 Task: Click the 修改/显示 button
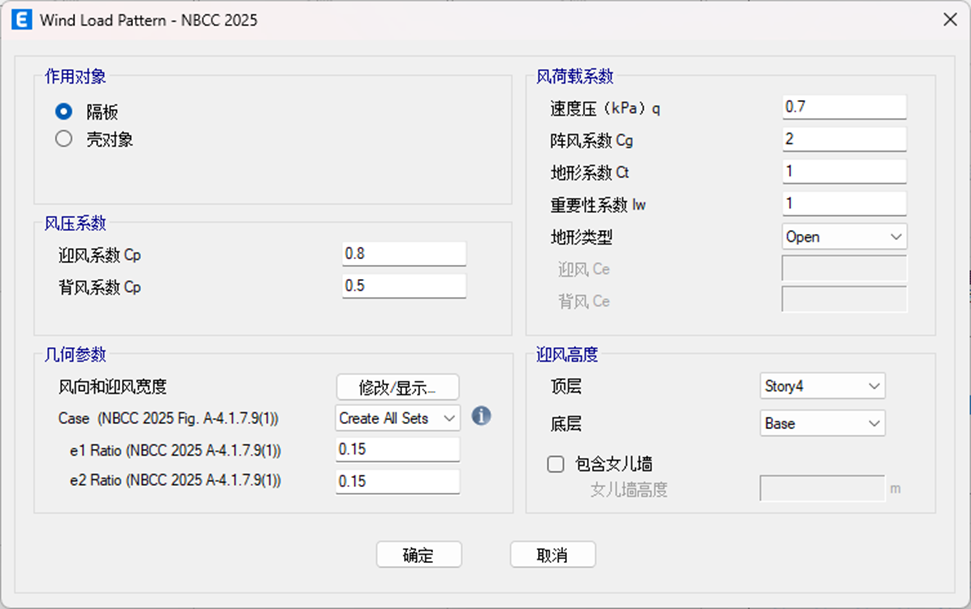tap(397, 387)
